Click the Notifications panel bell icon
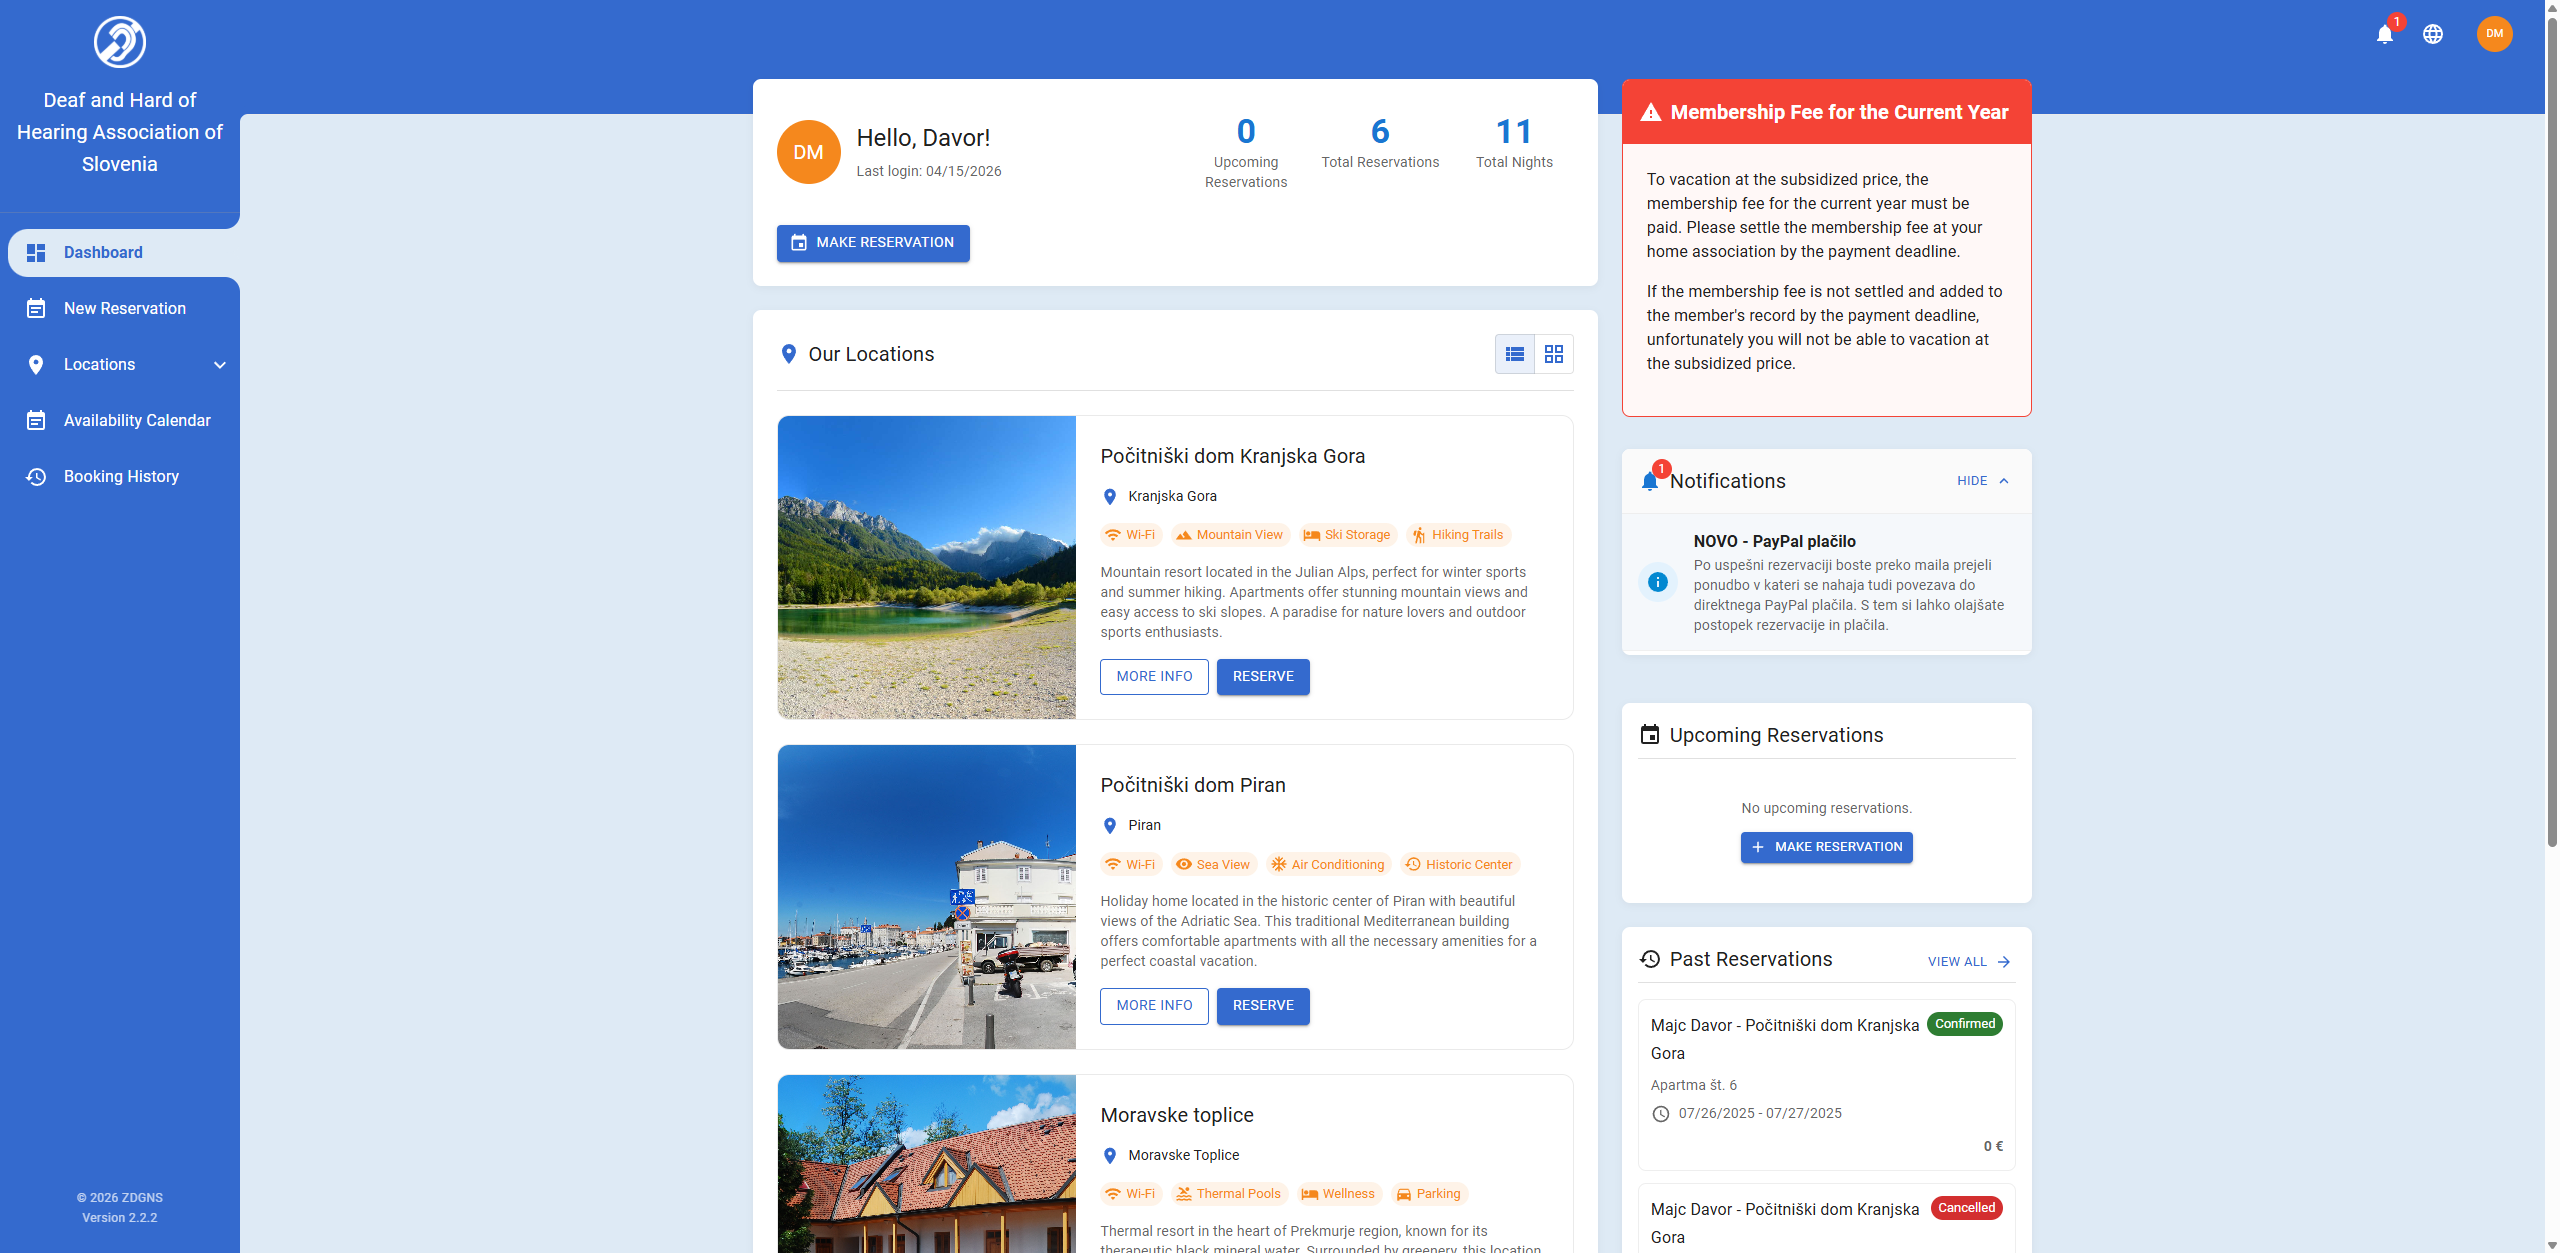 click(1650, 482)
